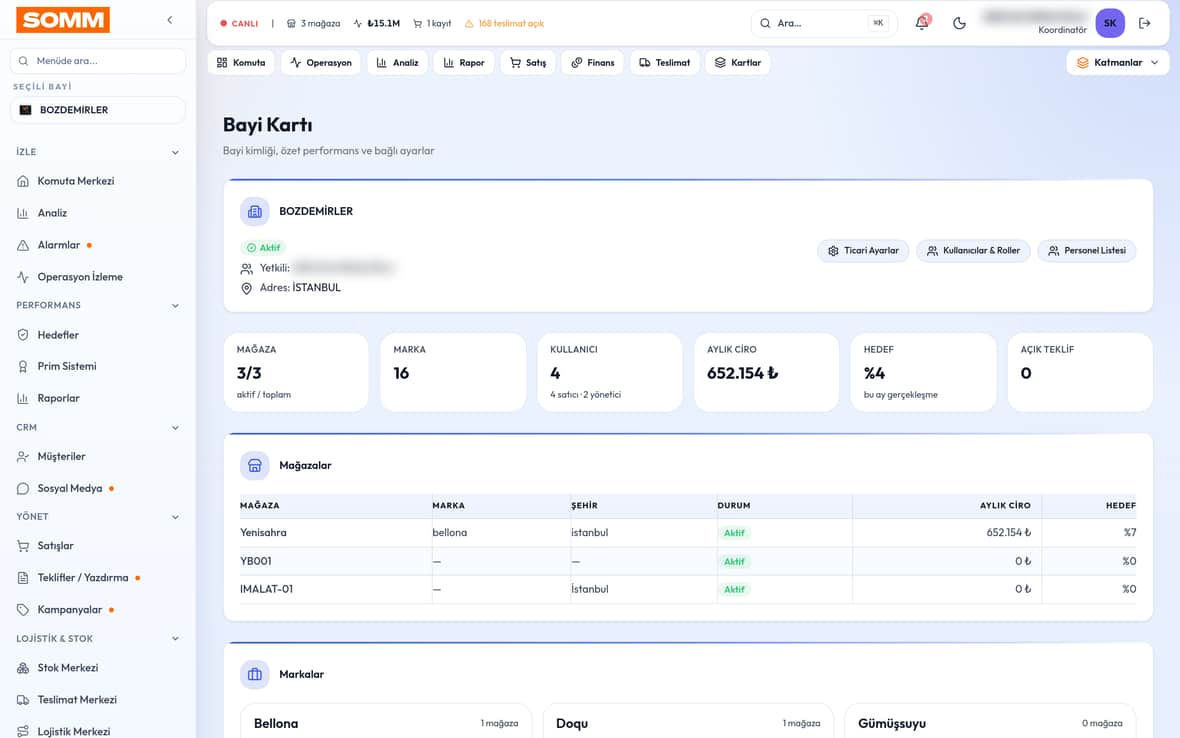This screenshot has width=1180, height=738.
Task: Open the notifications bell
Action: (922, 23)
